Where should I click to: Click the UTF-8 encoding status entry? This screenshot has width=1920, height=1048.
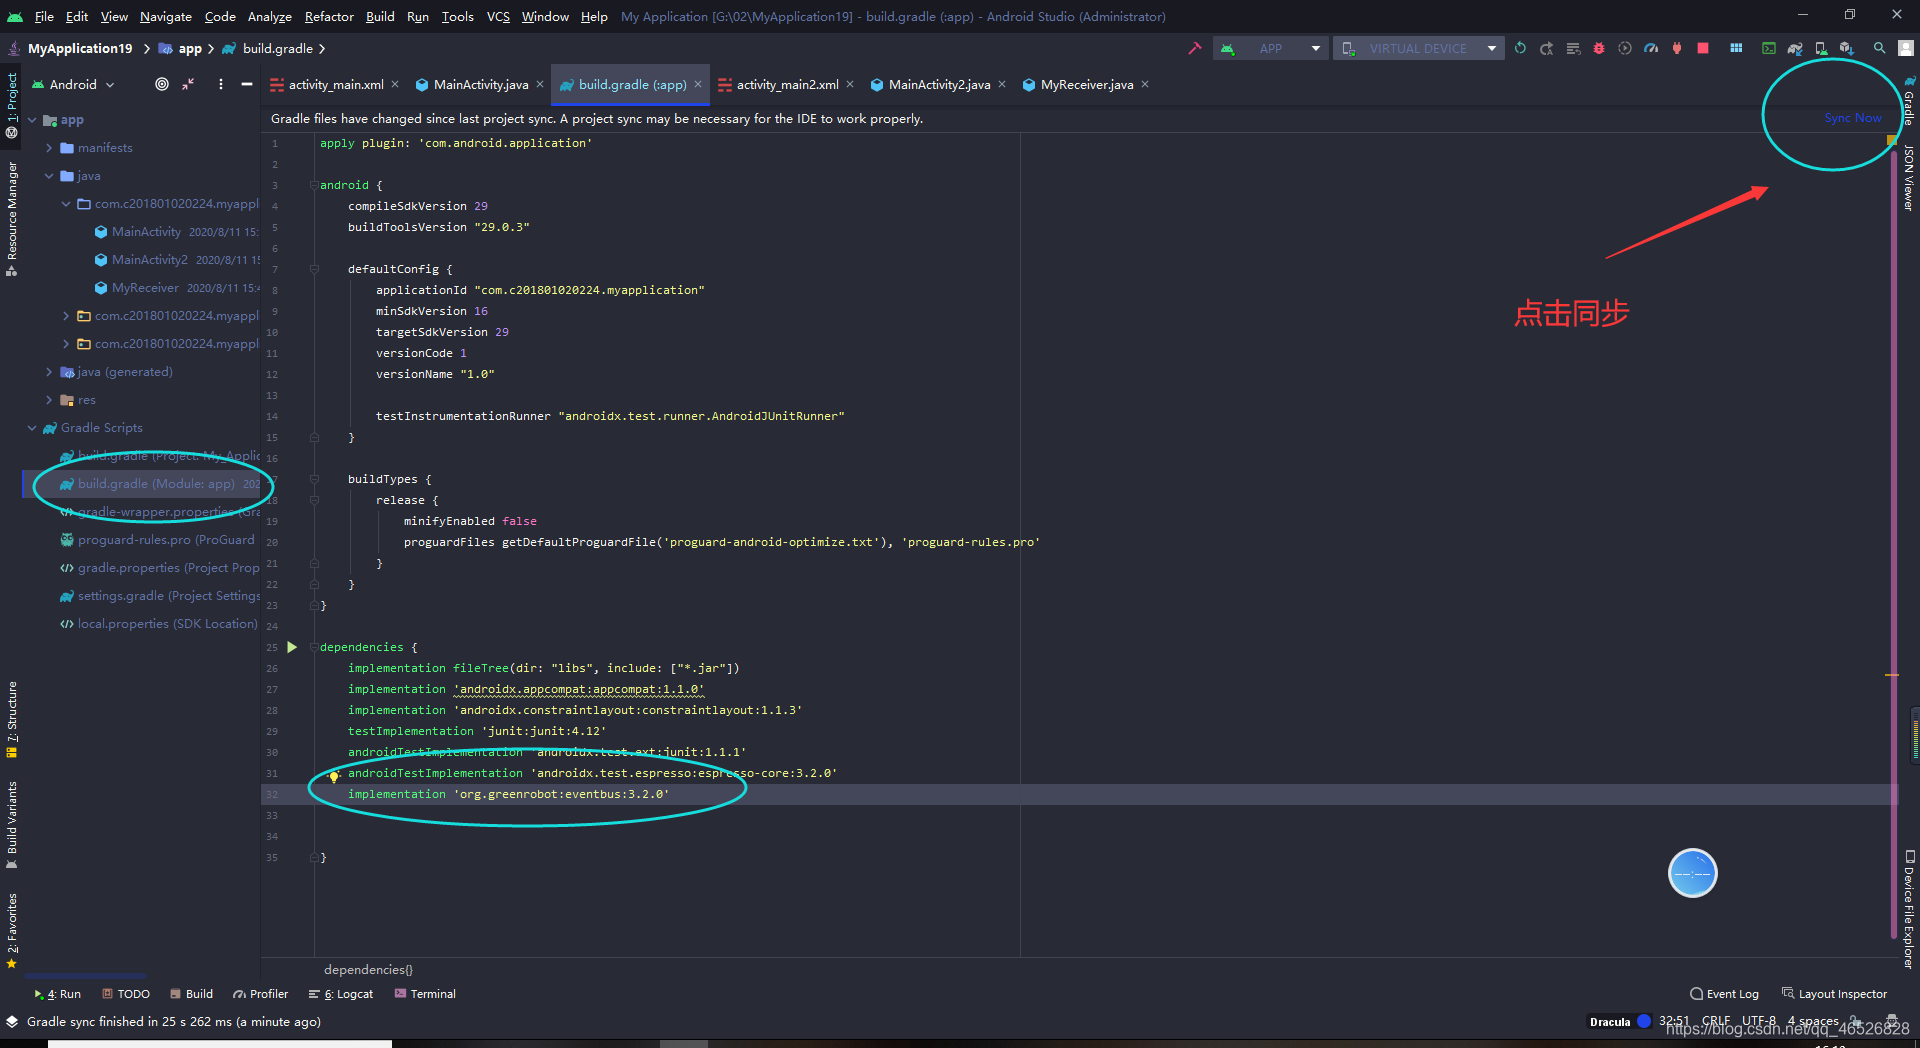pos(1758,1021)
